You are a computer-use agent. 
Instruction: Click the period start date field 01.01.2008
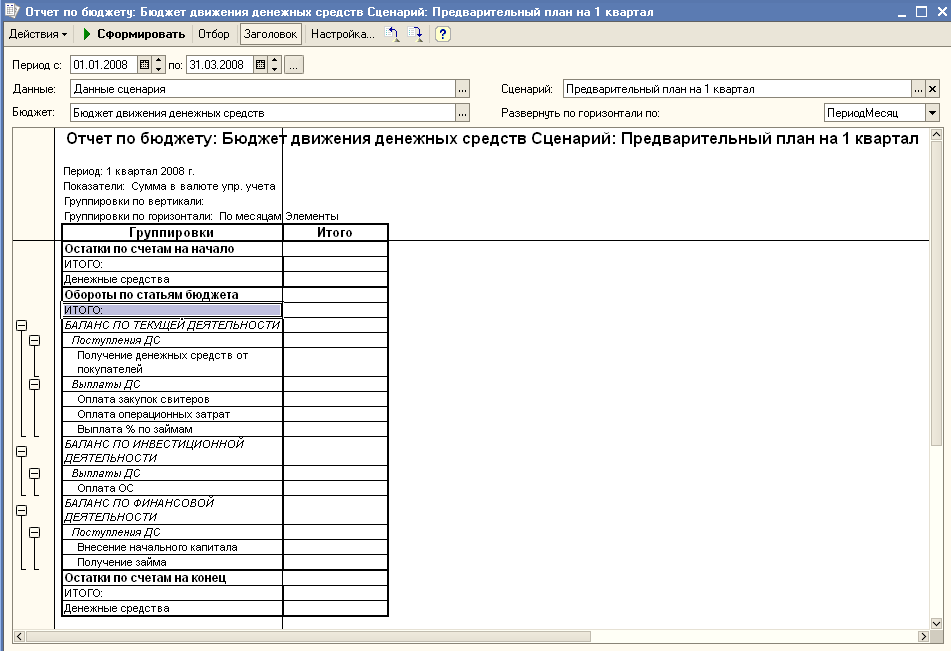pos(103,65)
